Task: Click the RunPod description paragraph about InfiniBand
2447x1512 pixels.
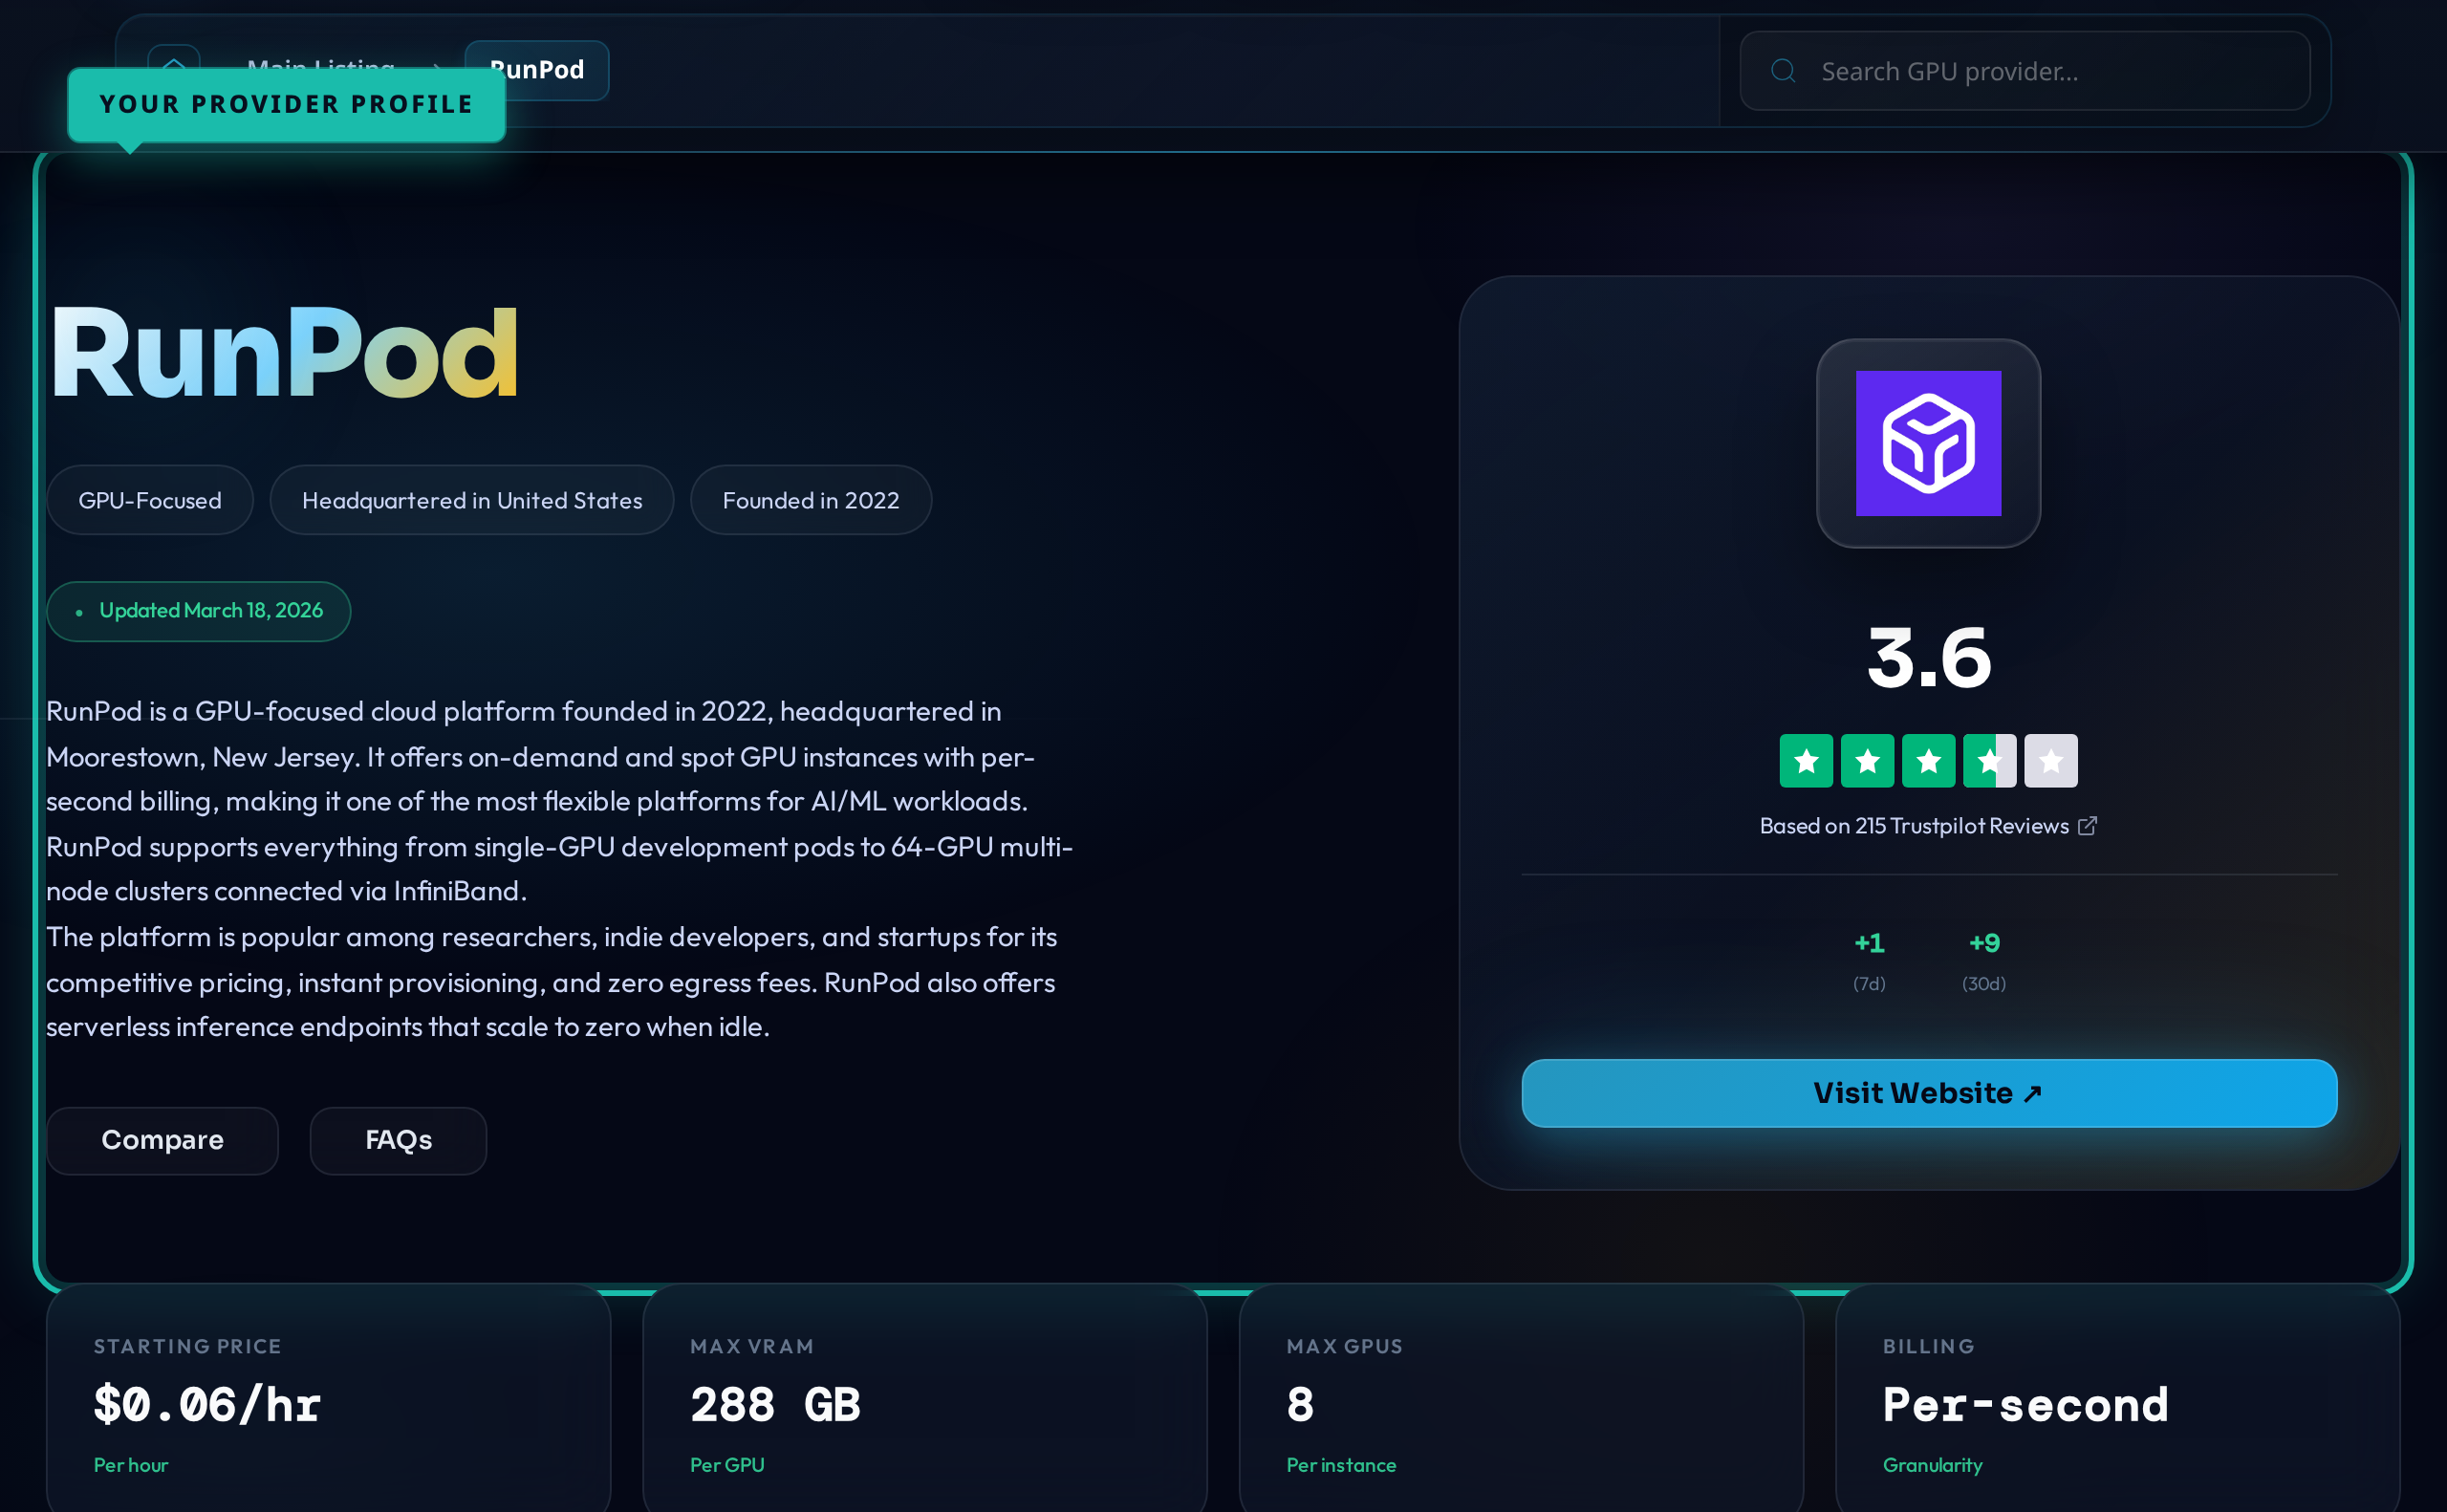Action: [560, 801]
